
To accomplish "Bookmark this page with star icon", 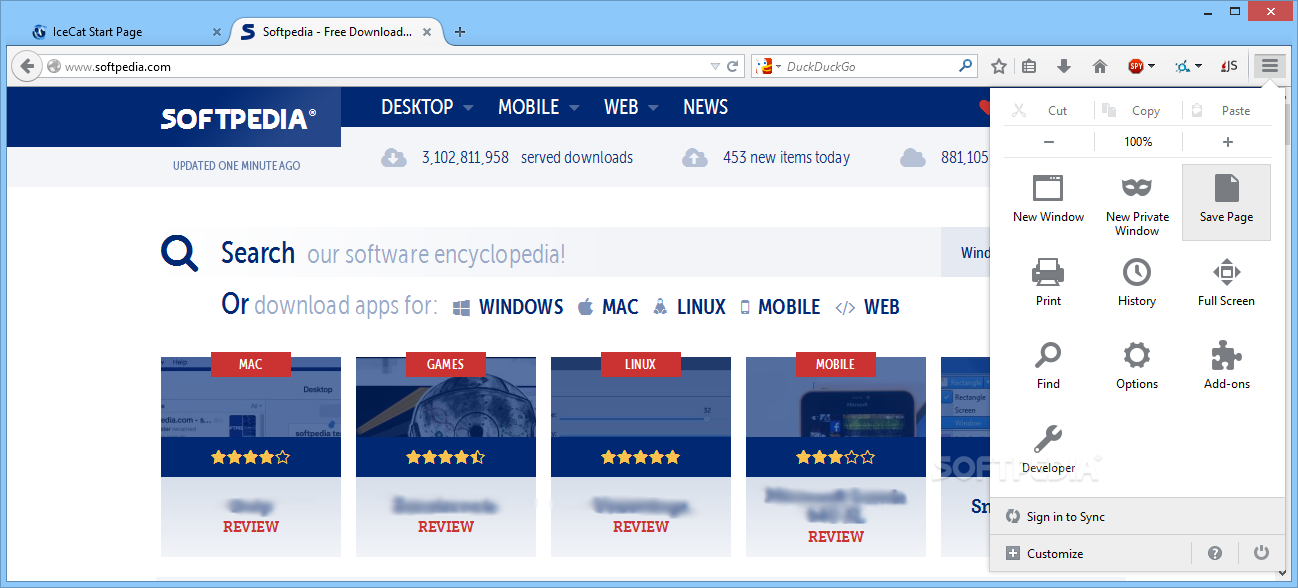I will click(998, 66).
